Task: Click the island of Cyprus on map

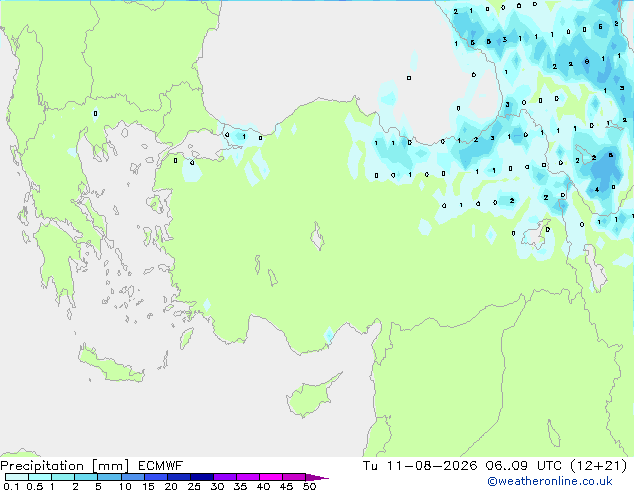Action: coord(309,397)
